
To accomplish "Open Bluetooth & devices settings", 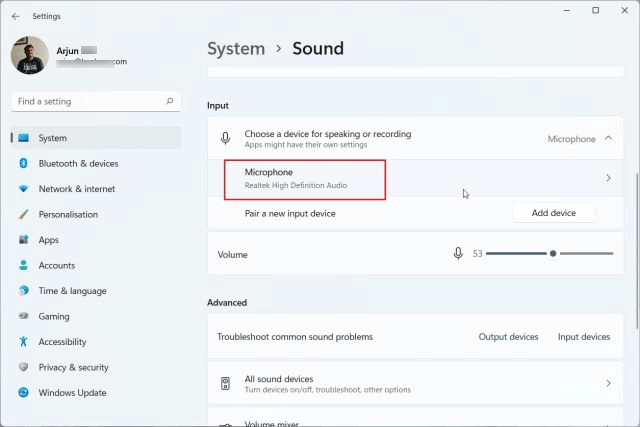I will tap(78, 163).
